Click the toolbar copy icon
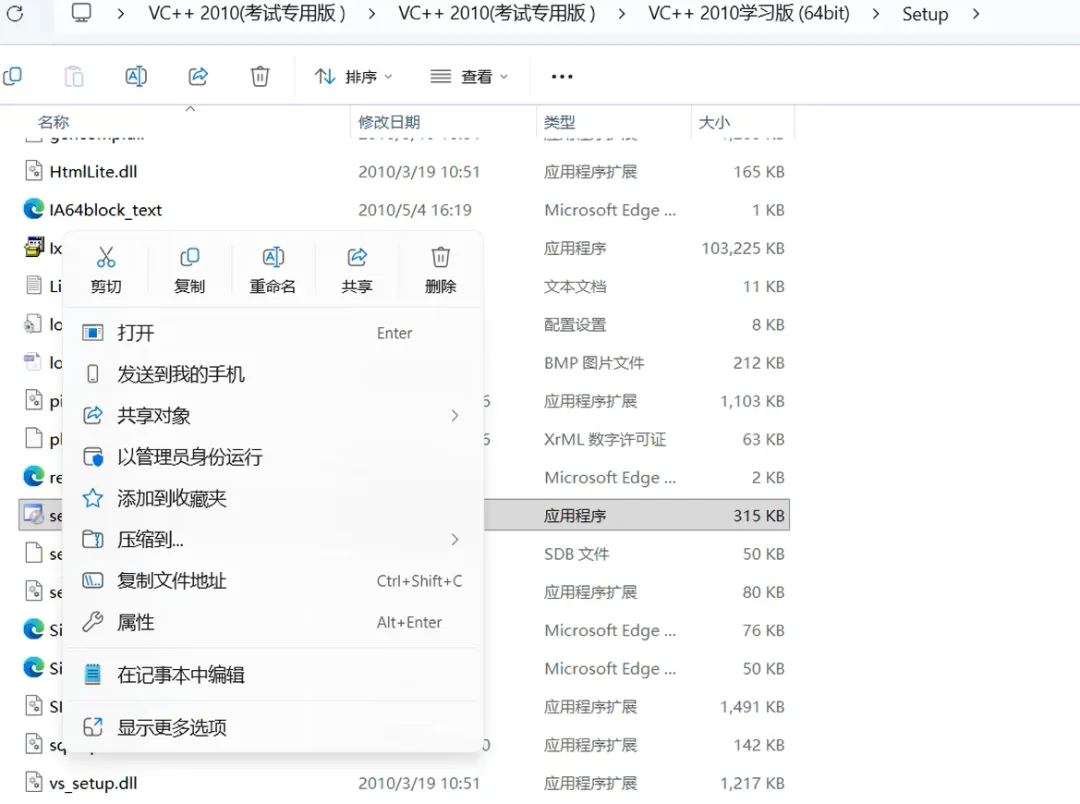This screenshot has width=1080, height=804. point(12,76)
